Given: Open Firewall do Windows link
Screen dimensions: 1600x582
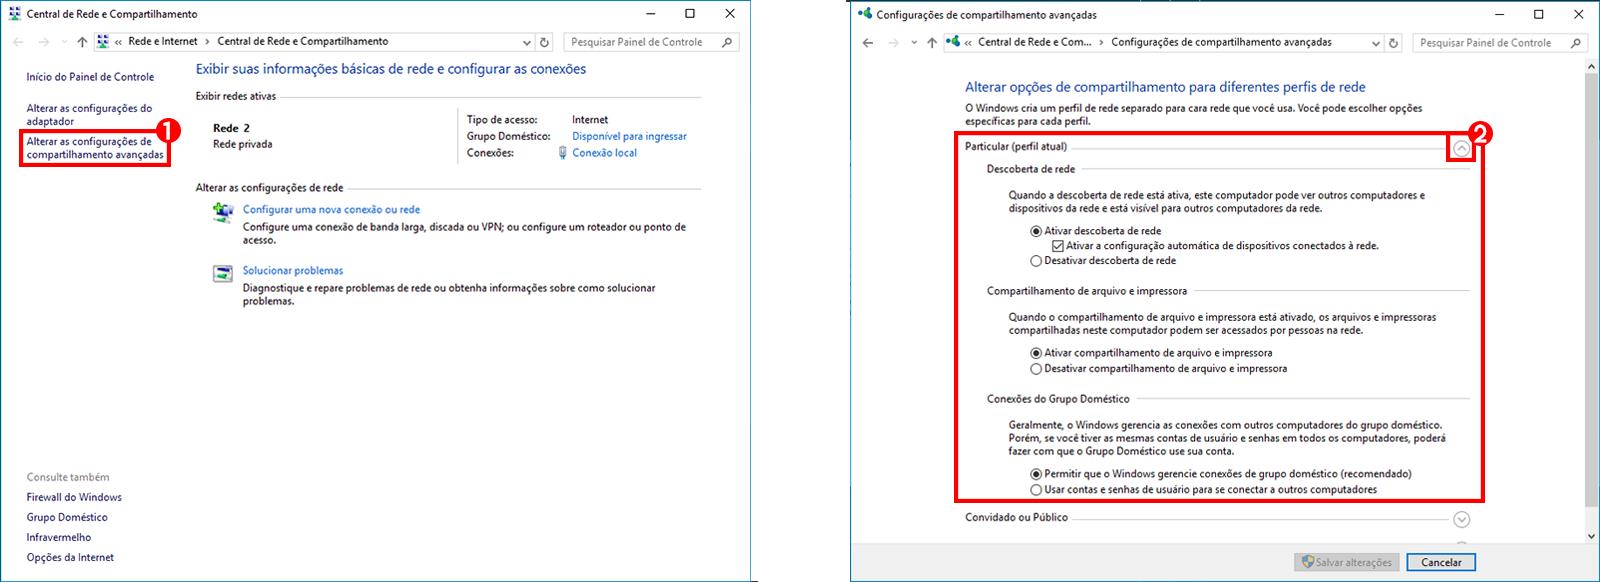Looking at the screenshot, I should [74, 497].
